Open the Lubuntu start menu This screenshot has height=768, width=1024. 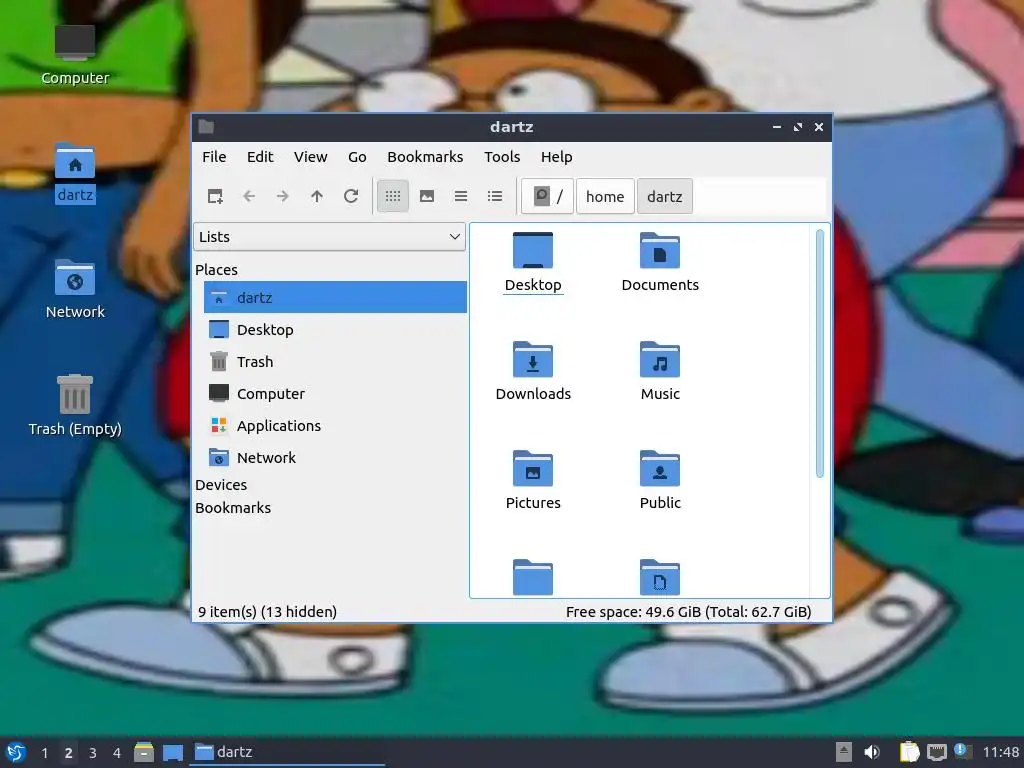[x=16, y=752]
